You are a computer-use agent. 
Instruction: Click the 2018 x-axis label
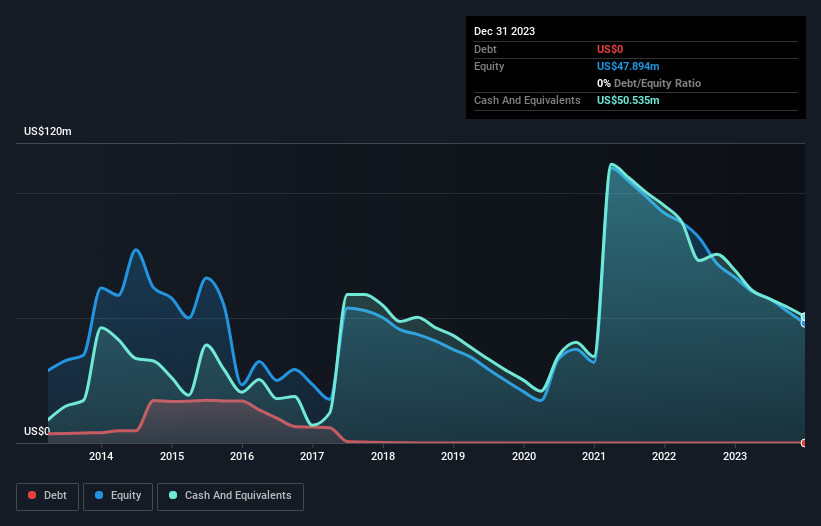(x=383, y=456)
